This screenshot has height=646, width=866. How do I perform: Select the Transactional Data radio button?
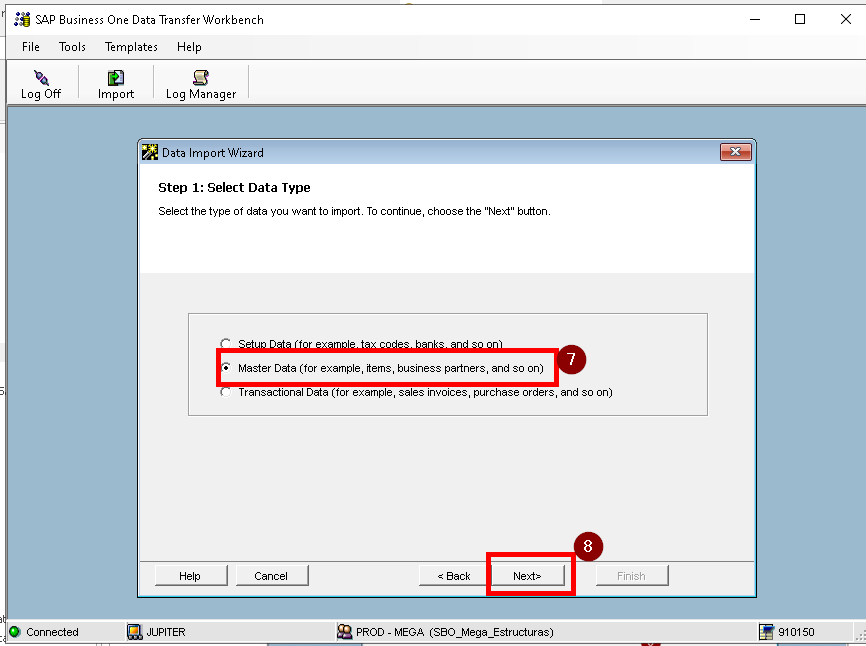point(225,392)
